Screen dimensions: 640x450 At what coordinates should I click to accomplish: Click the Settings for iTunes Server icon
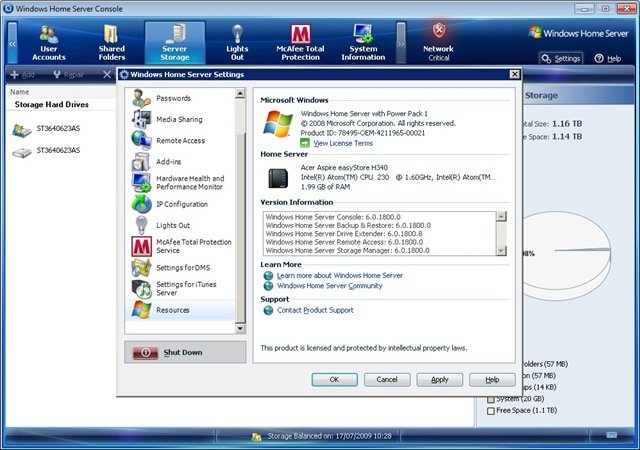tap(141, 289)
